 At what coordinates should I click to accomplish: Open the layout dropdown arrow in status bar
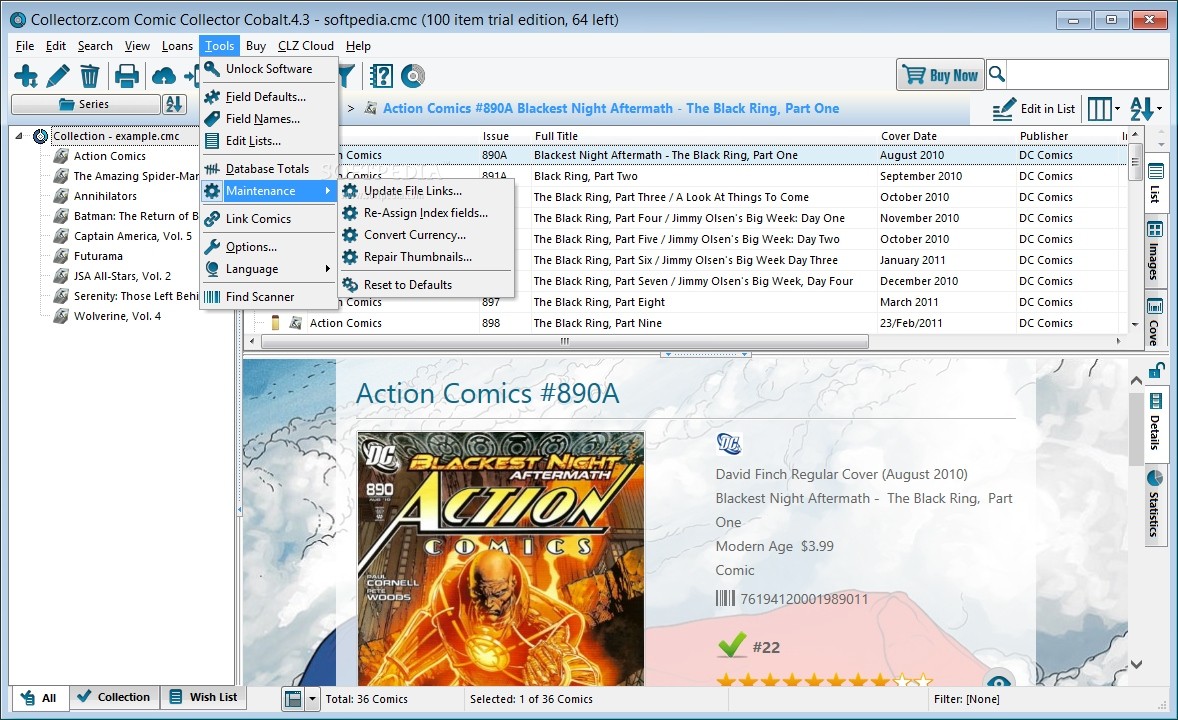[x=313, y=699]
